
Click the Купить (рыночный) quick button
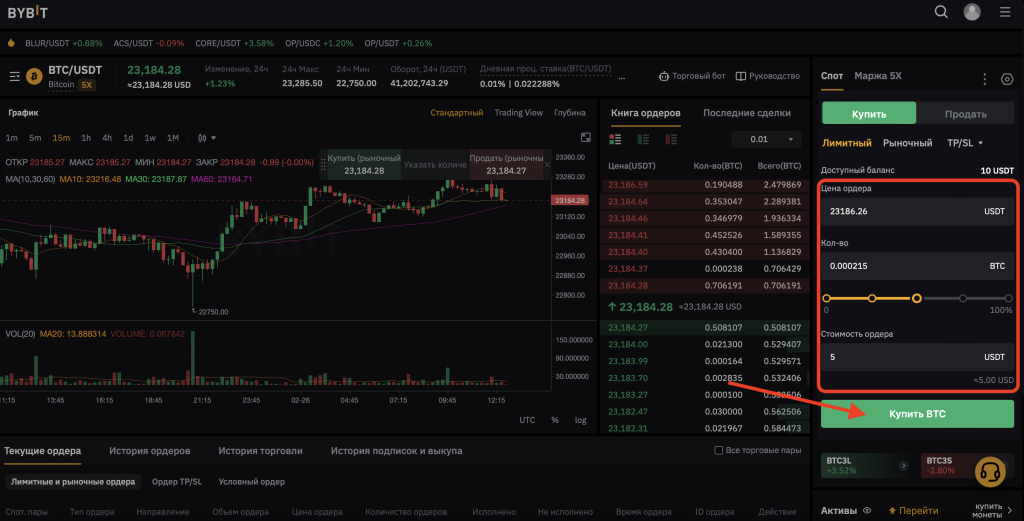coord(364,165)
